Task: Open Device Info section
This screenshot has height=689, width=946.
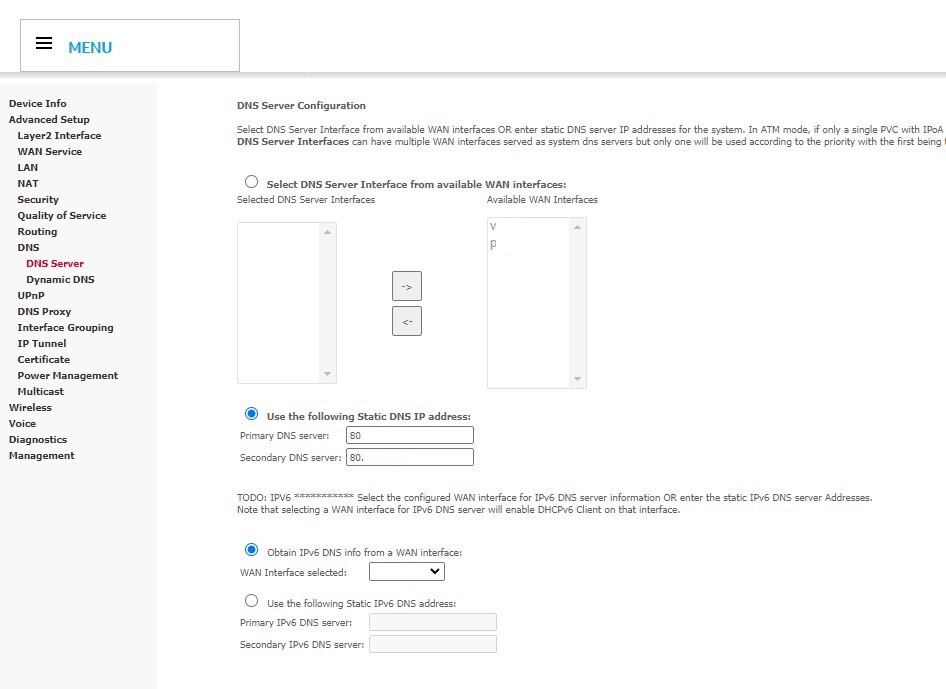Action: [x=37, y=103]
